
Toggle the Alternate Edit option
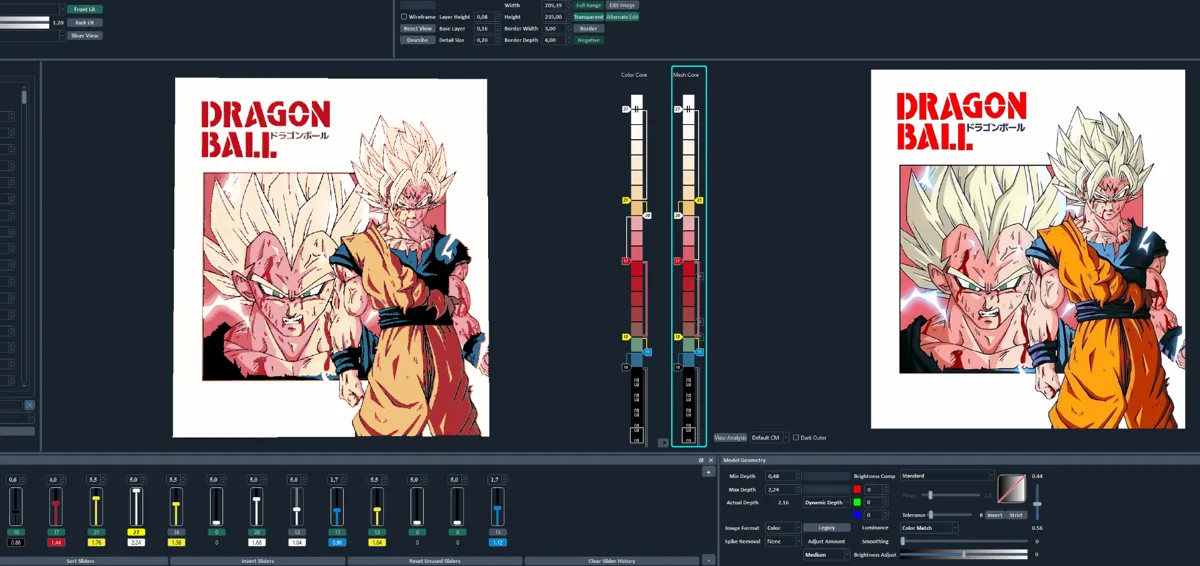coord(622,17)
